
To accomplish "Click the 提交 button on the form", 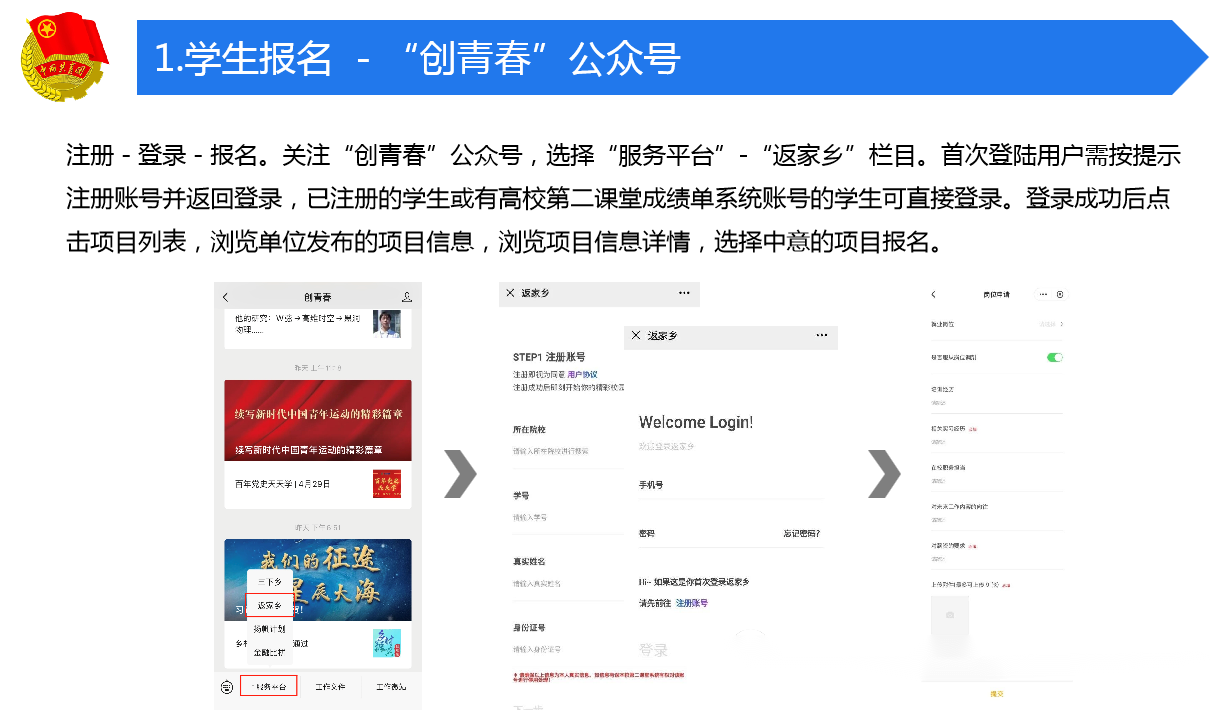I will coord(996,694).
